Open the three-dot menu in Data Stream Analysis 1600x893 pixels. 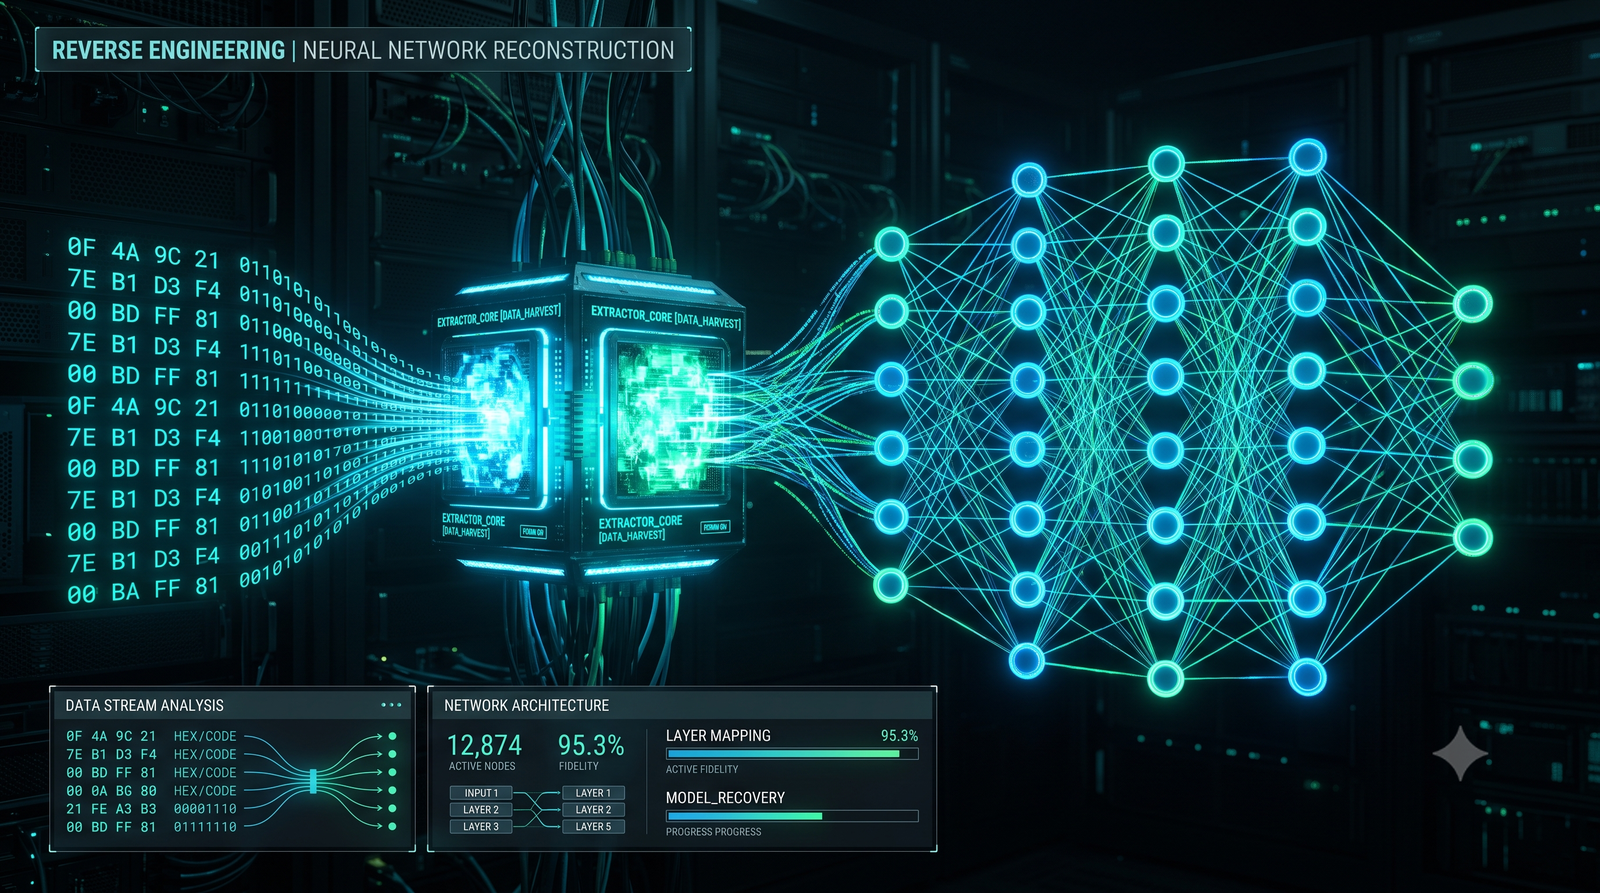pyautogui.click(x=391, y=705)
